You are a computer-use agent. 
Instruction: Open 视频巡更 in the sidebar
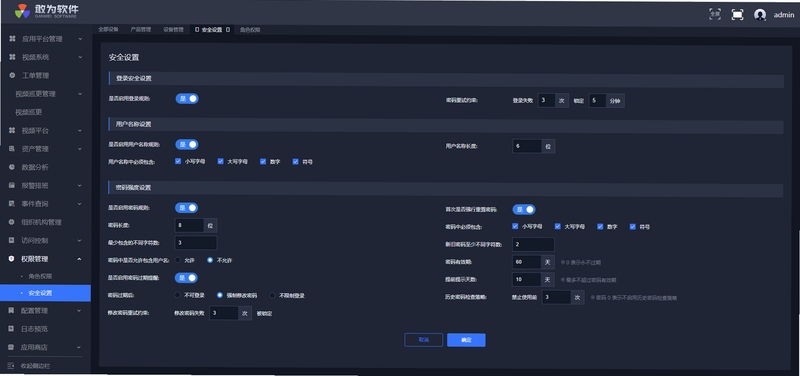click(29, 112)
